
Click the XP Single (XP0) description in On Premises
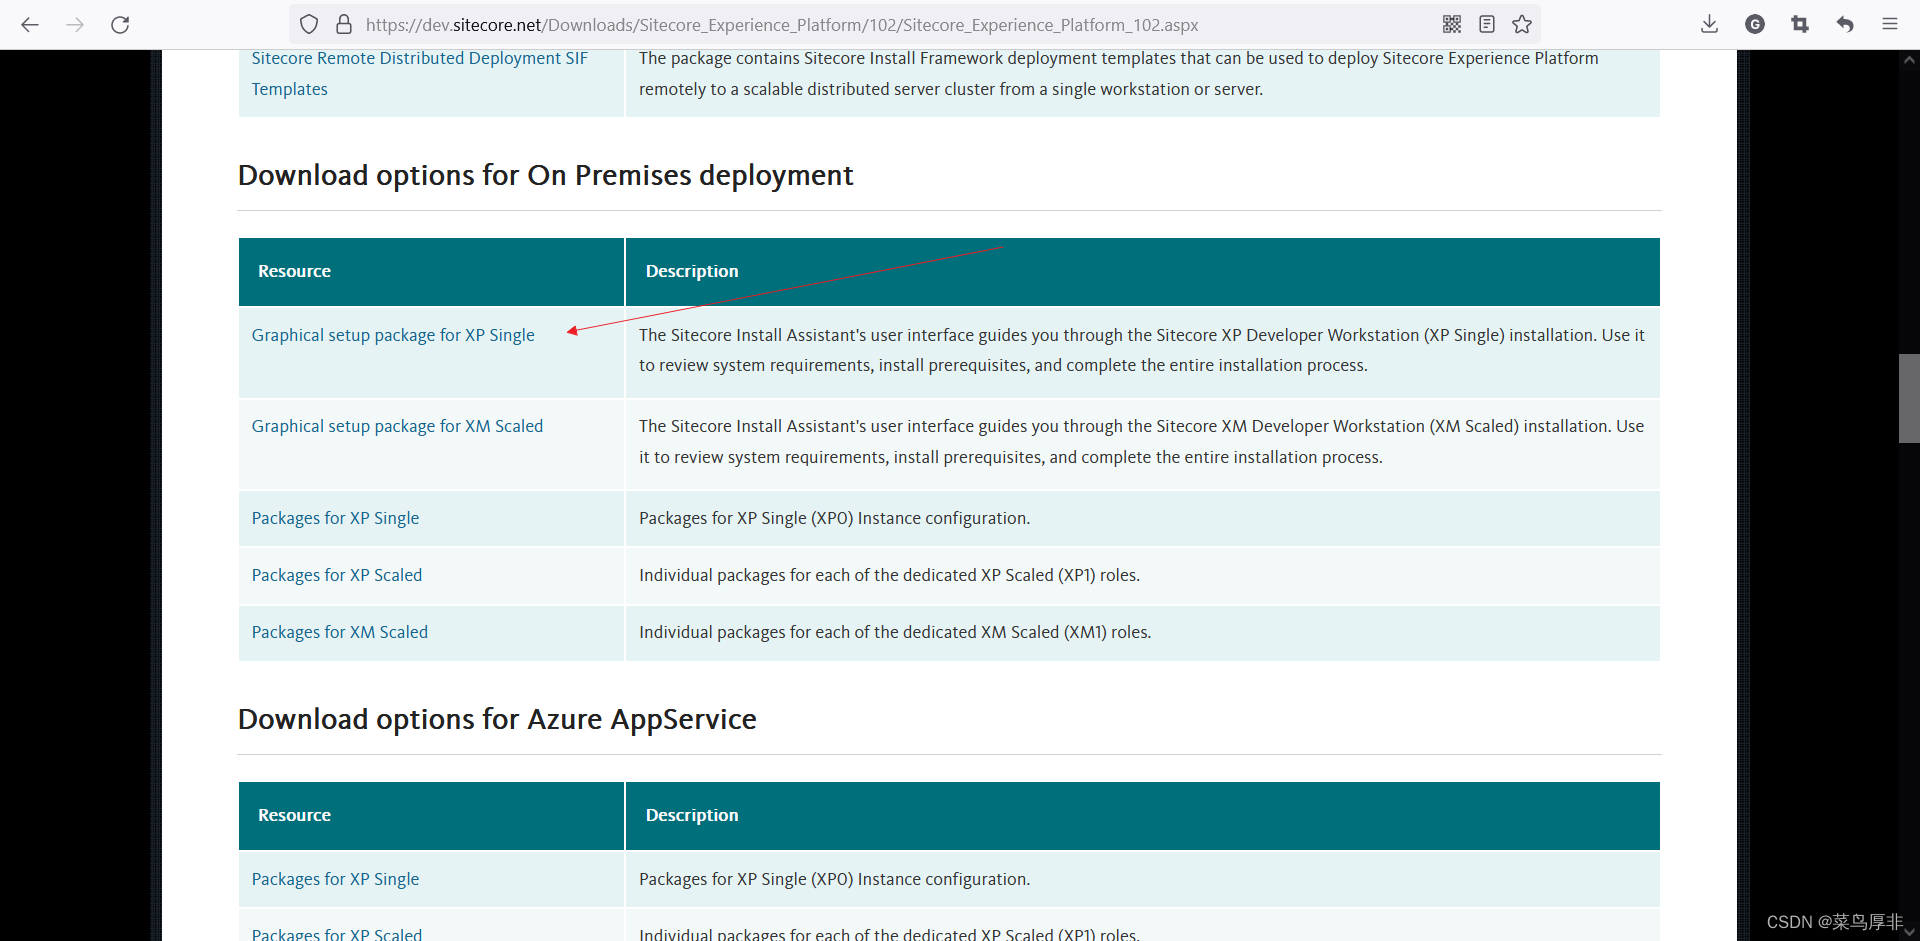834,518
